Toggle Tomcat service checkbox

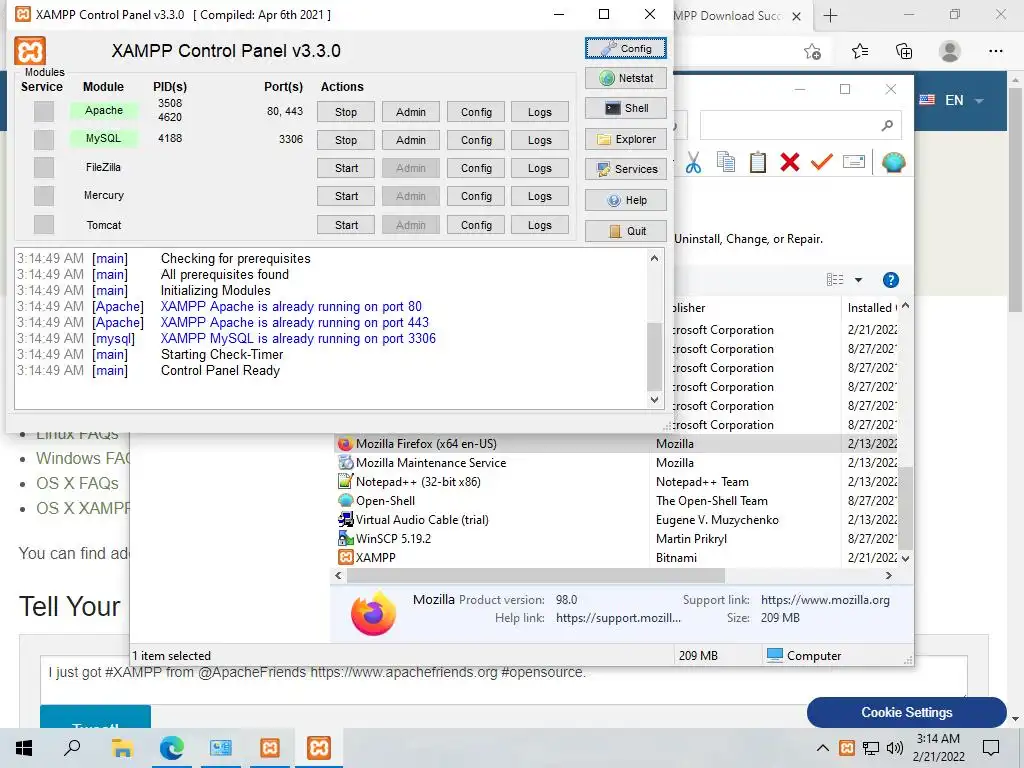click(x=44, y=225)
